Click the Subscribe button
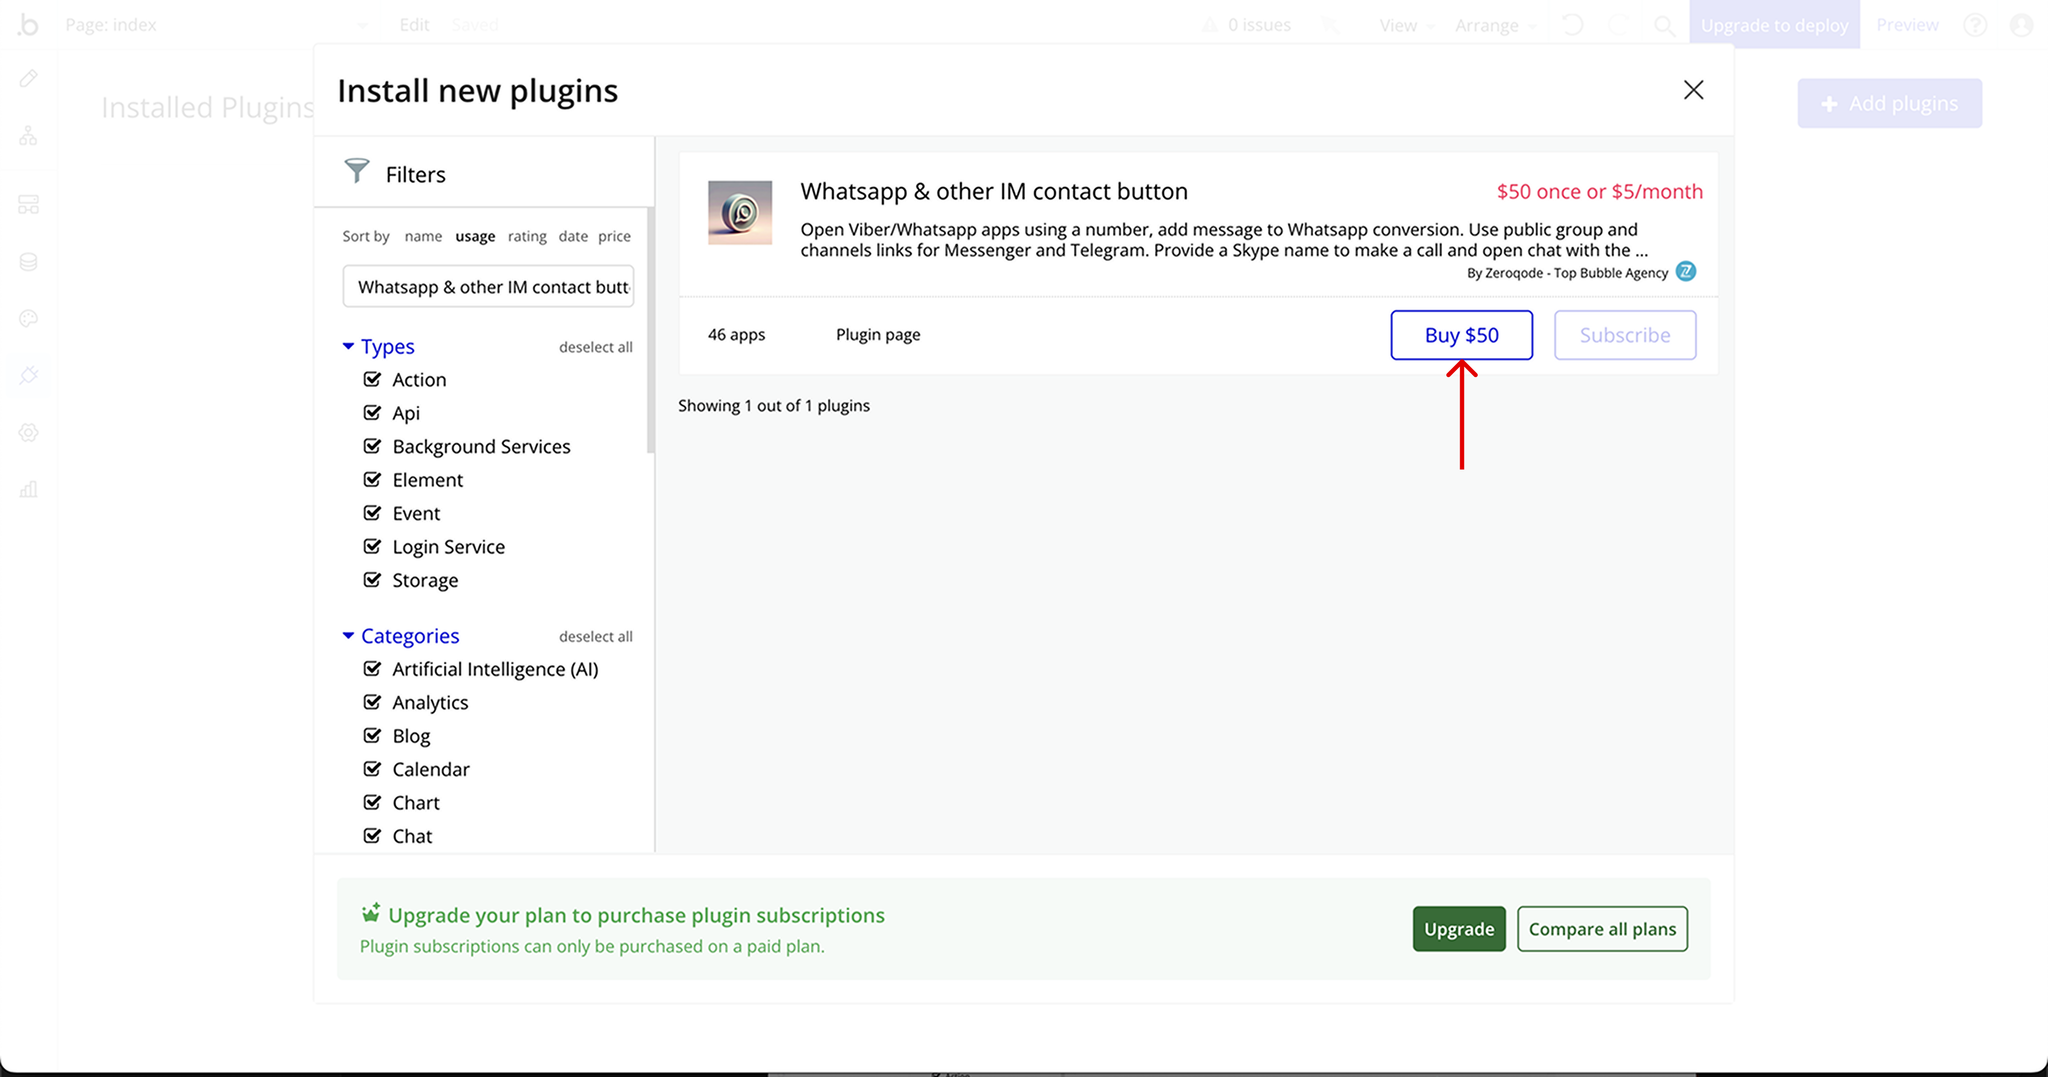Viewport: 2048px width, 1077px height. (x=1625, y=335)
